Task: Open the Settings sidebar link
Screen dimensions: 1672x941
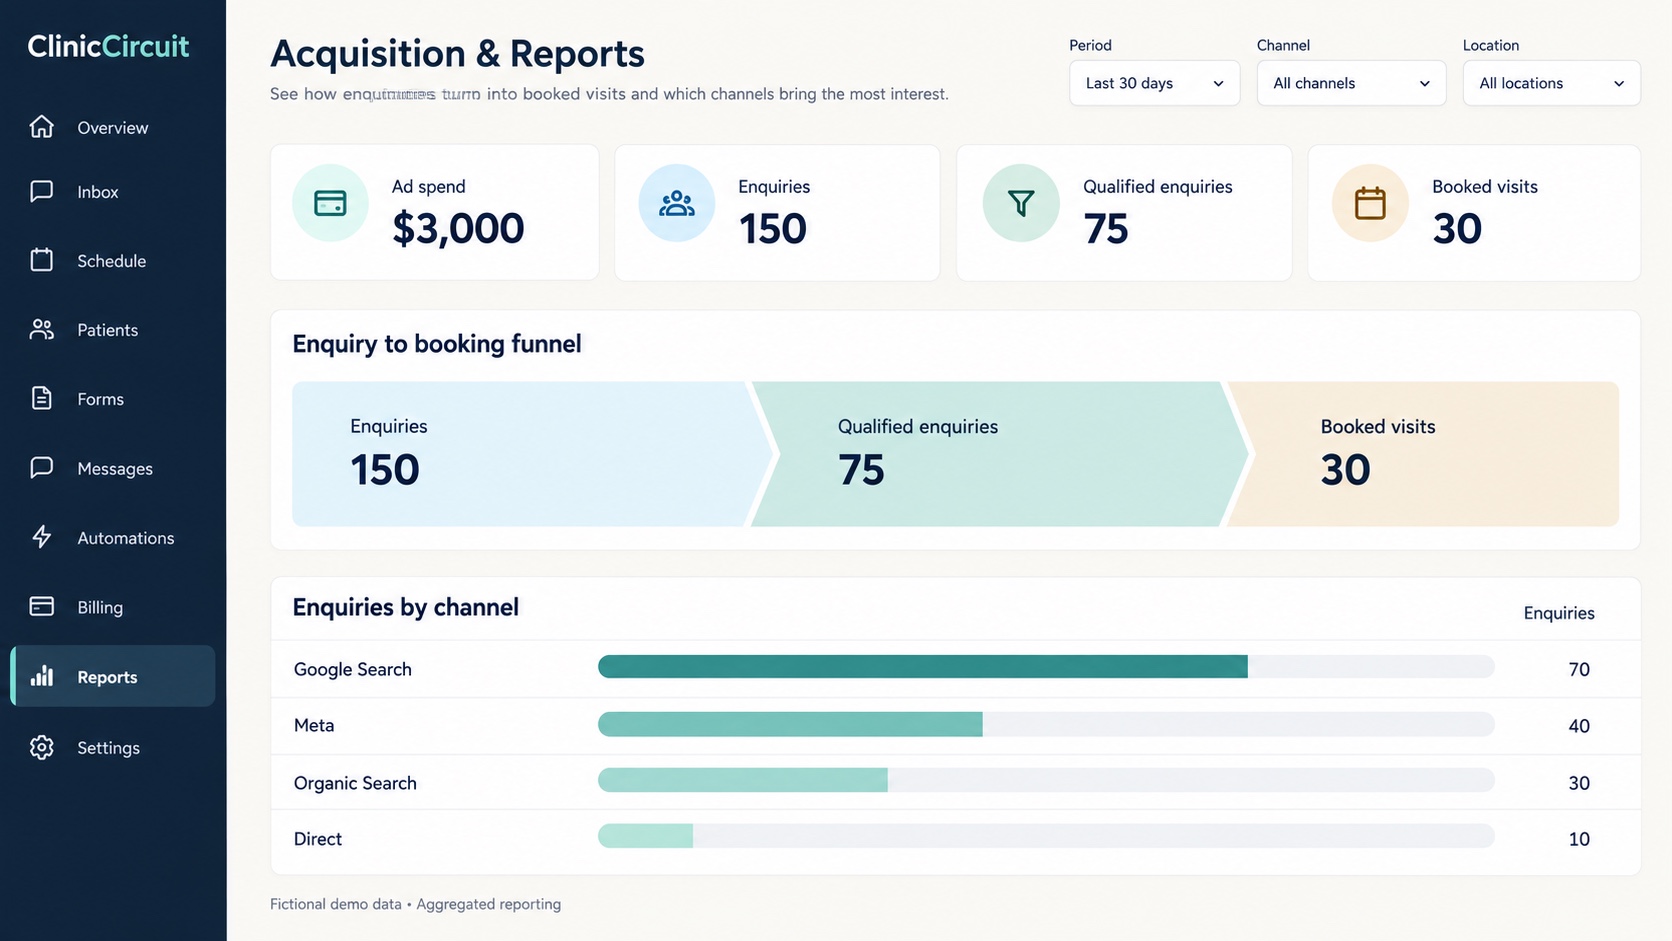Action: click(113, 747)
